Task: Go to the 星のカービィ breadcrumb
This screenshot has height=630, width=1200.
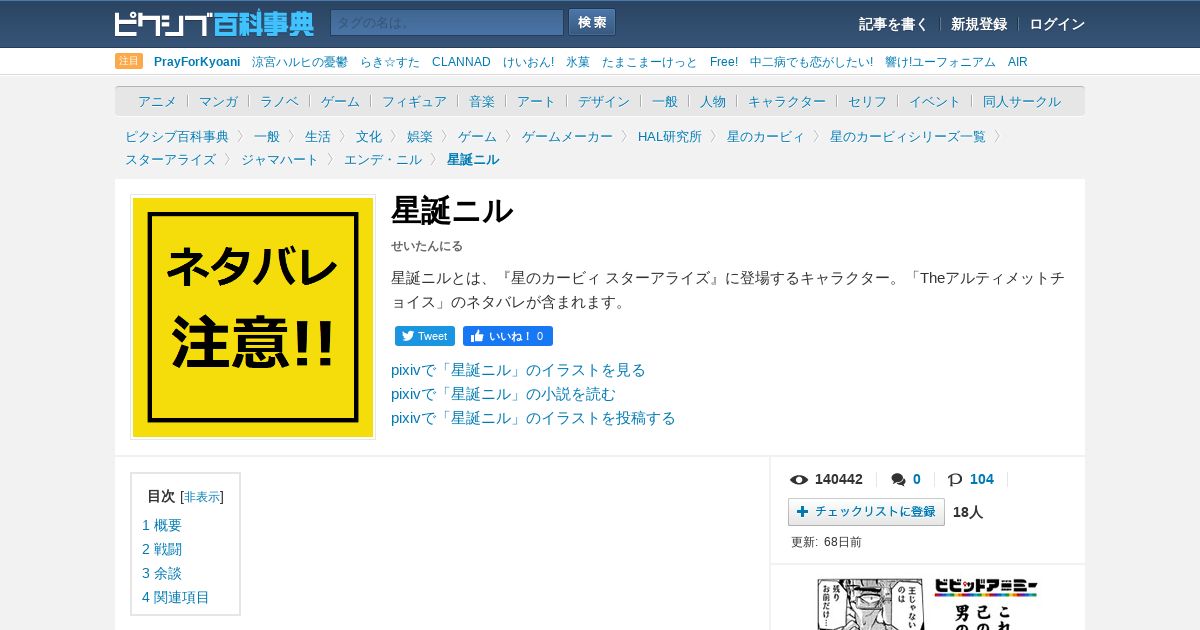Action: (x=766, y=137)
